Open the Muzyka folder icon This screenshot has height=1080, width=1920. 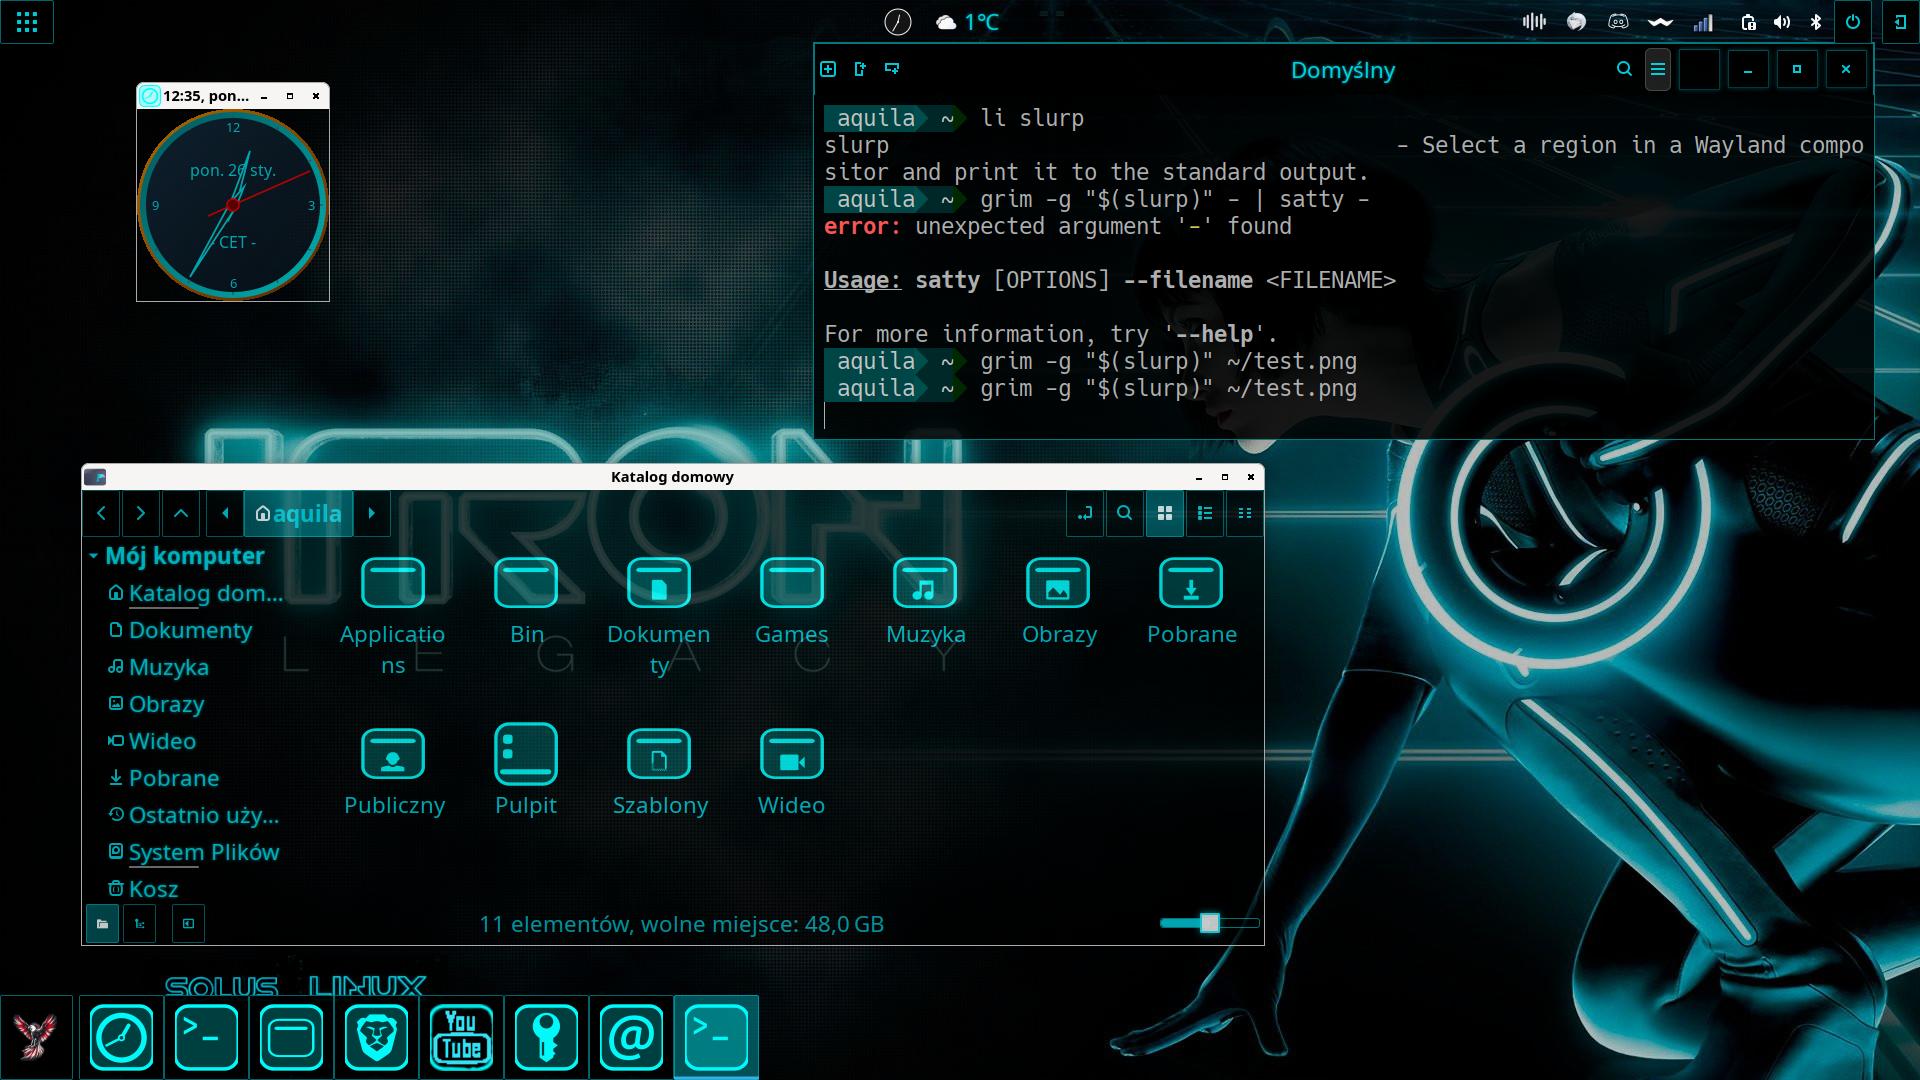[925, 583]
